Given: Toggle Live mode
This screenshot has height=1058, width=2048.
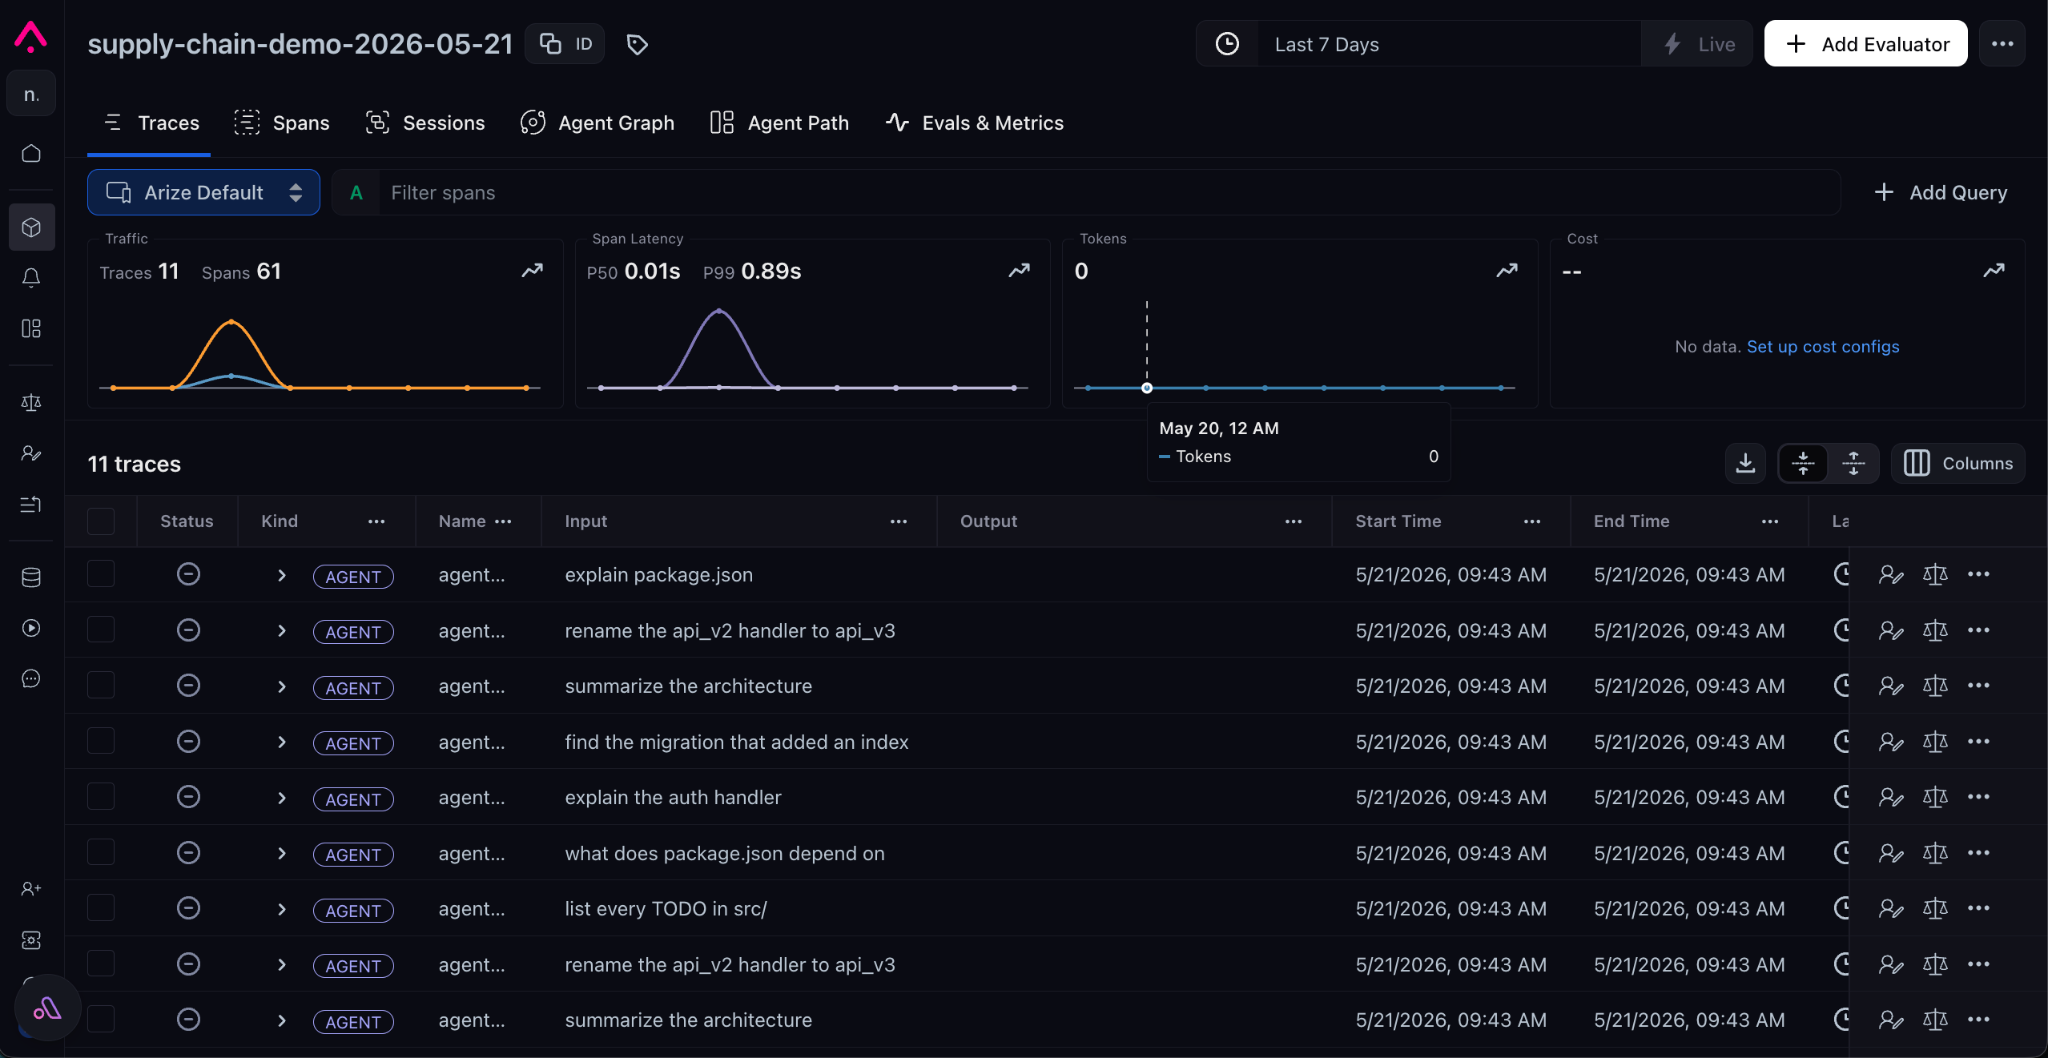Looking at the screenshot, I should [1697, 44].
